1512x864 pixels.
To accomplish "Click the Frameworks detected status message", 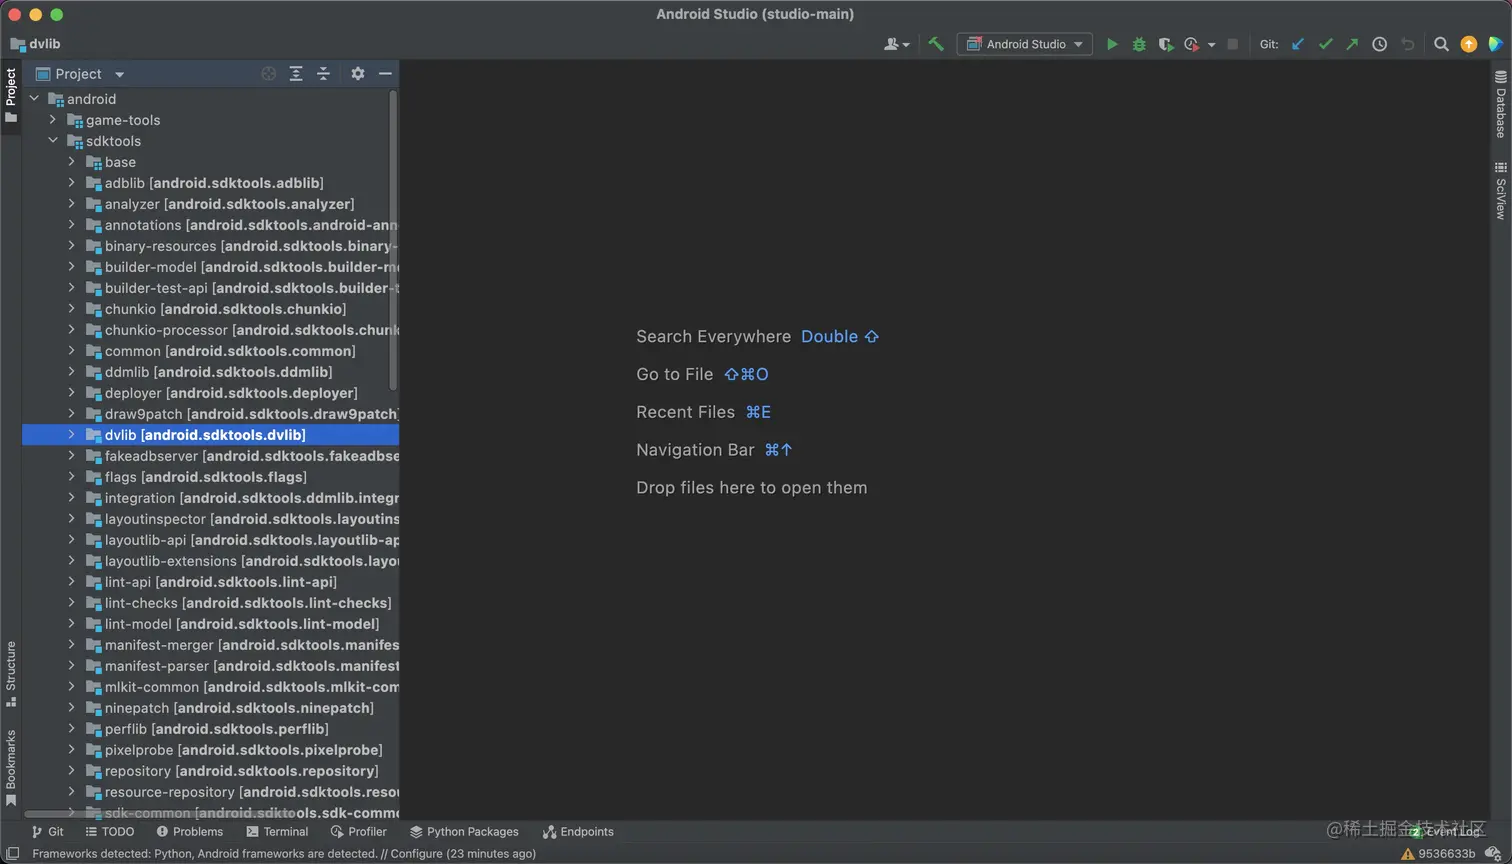I will 284,854.
